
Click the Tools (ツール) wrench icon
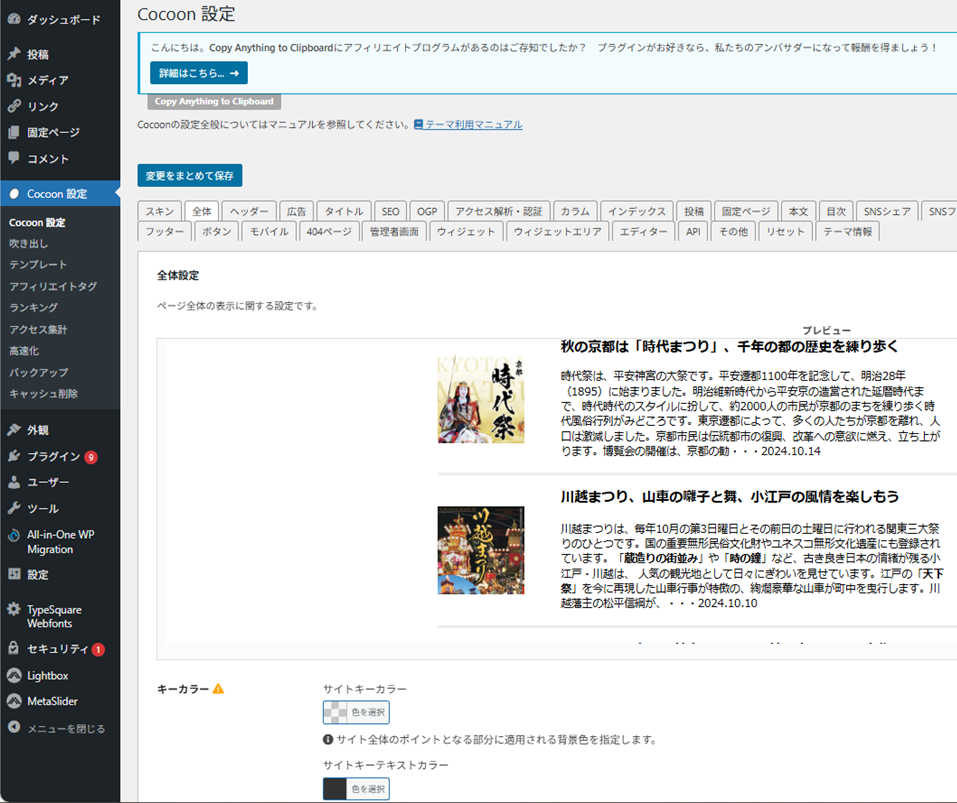click(x=14, y=509)
